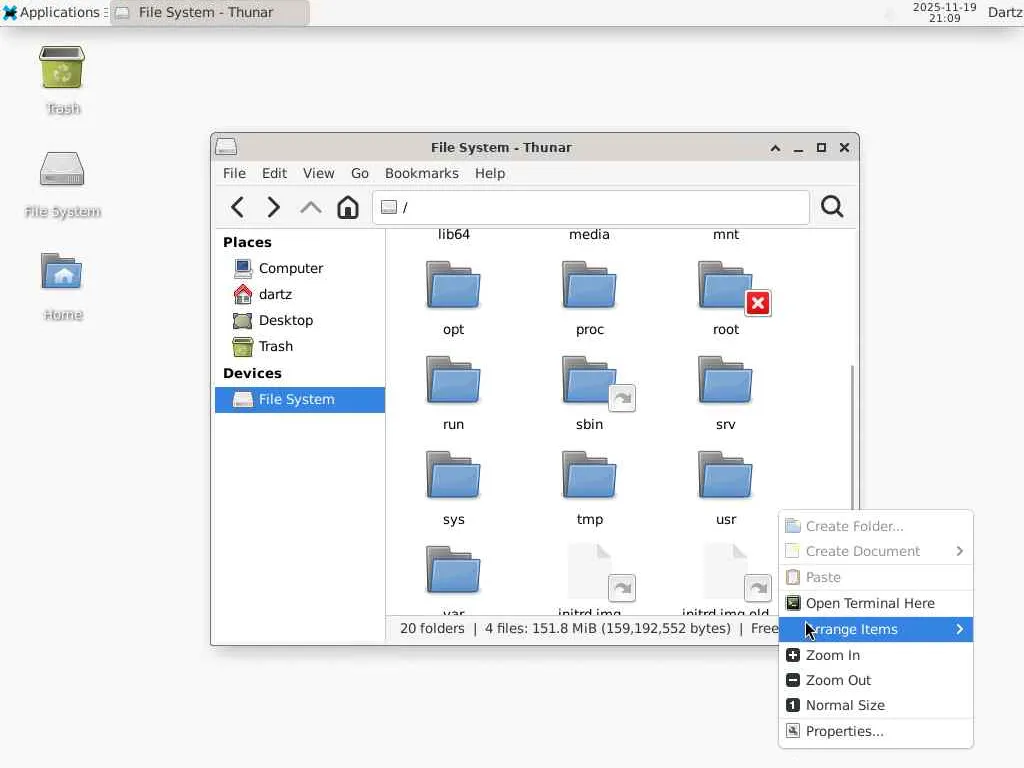Open the View menu
1024x768 pixels.
(x=319, y=173)
